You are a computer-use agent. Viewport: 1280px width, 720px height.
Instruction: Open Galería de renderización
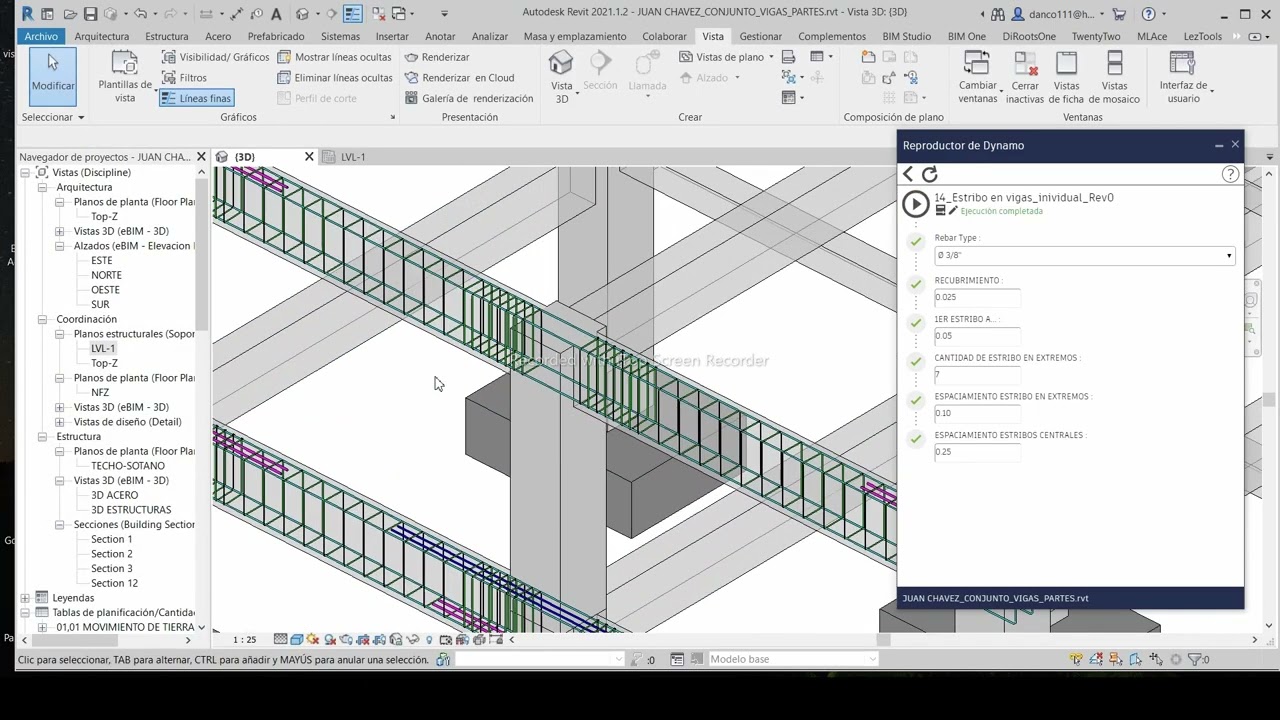click(x=469, y=98)
